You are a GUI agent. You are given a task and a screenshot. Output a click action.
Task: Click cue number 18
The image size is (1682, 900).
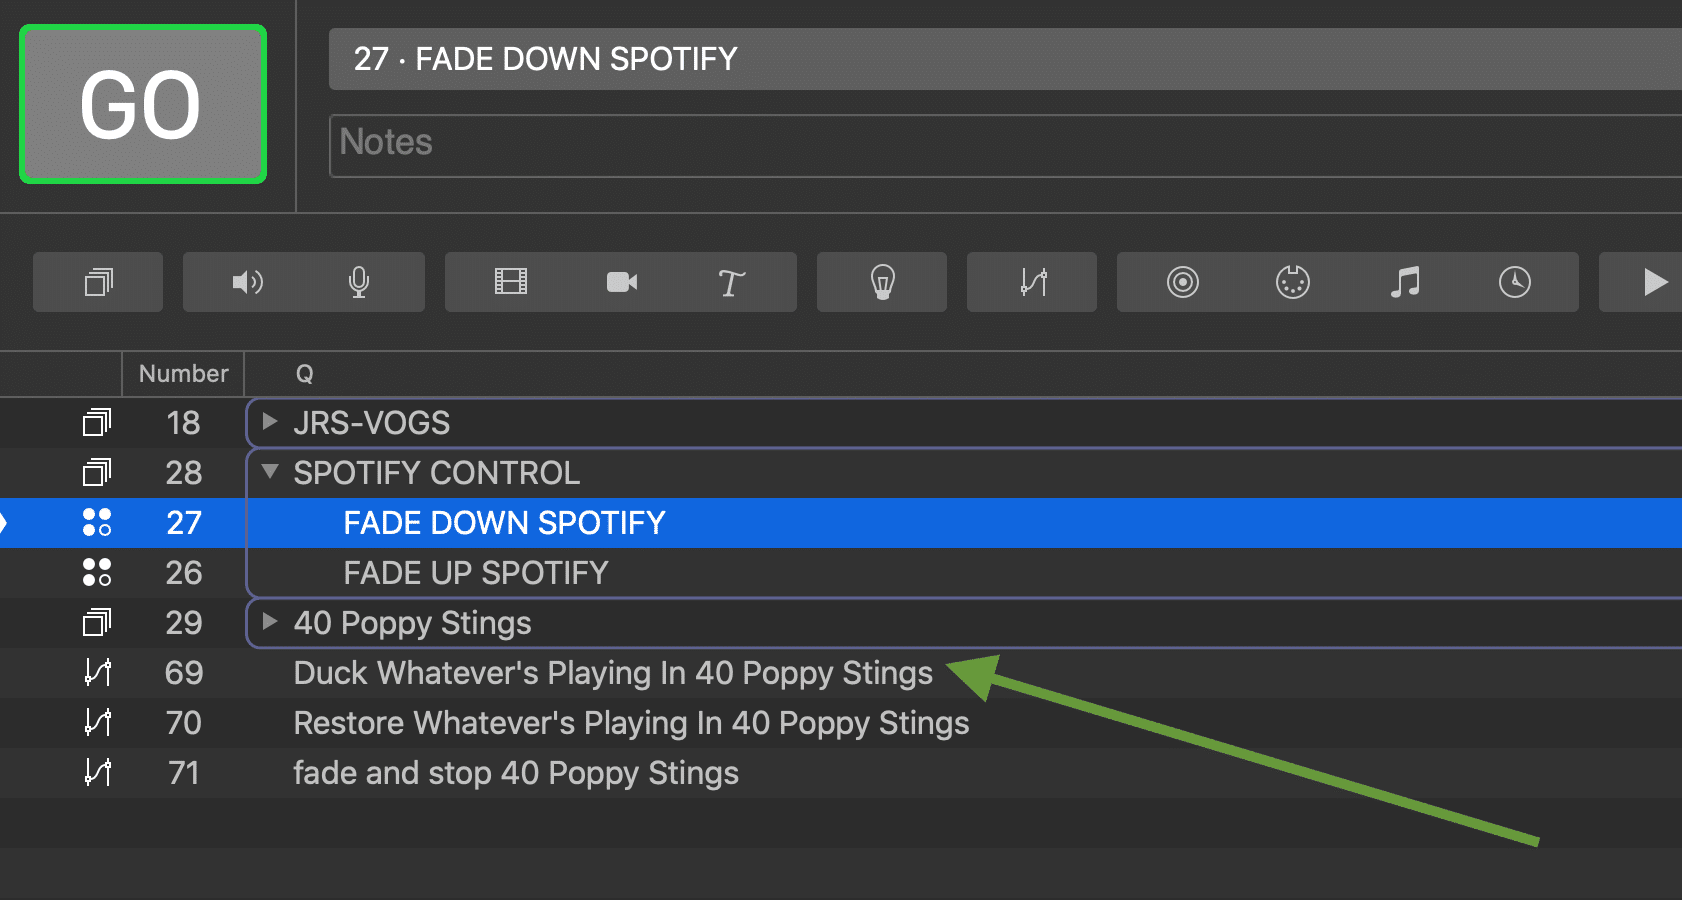[x=183, y=423]
